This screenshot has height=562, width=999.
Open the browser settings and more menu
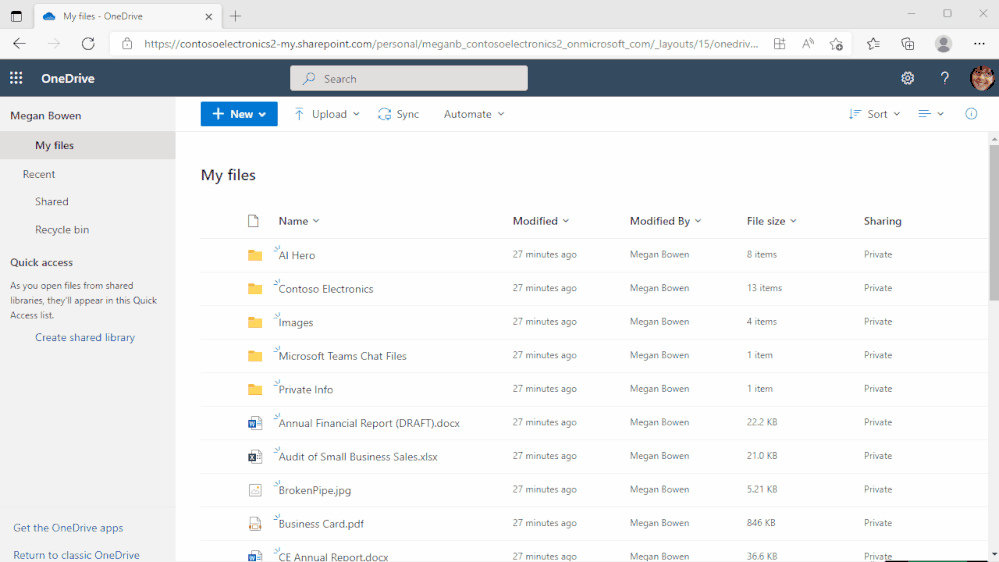tap(979, 44)
